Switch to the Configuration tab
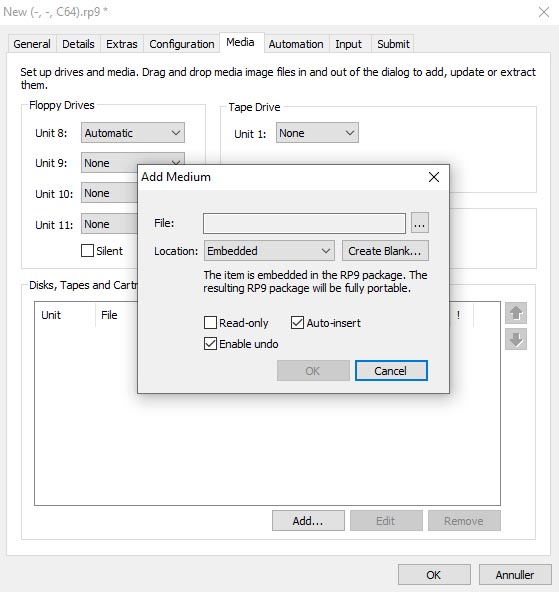The width and height of the screenshot is (559, 592). point(182,44)
